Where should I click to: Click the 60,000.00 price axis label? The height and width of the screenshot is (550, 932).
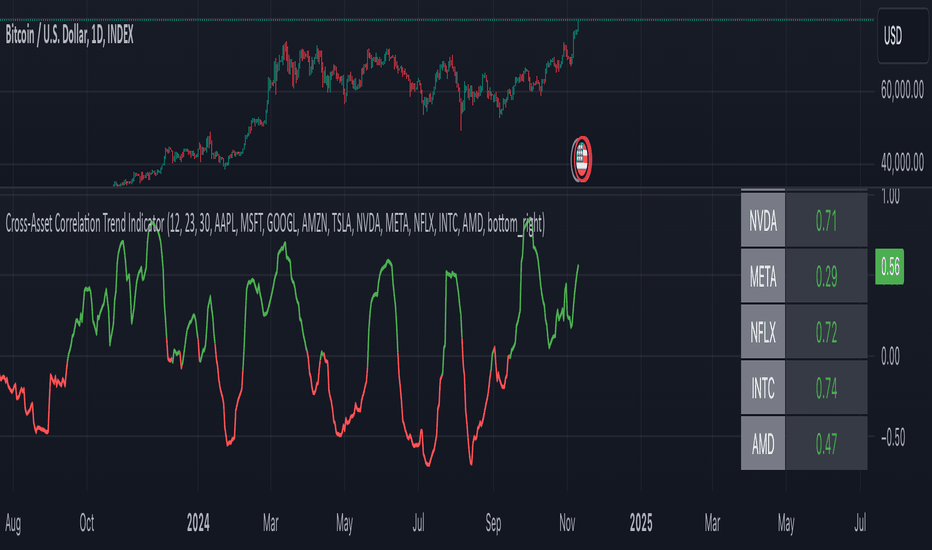pyautogui.click(x=900, y=92)
